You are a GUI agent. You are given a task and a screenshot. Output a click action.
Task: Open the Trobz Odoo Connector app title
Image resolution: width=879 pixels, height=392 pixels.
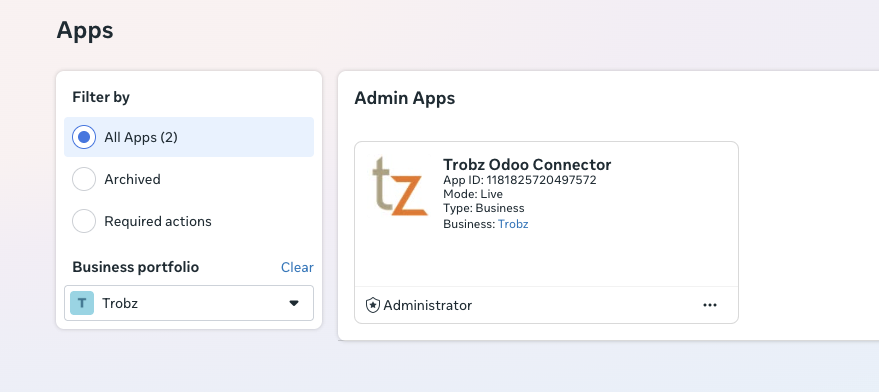[527, 165]
